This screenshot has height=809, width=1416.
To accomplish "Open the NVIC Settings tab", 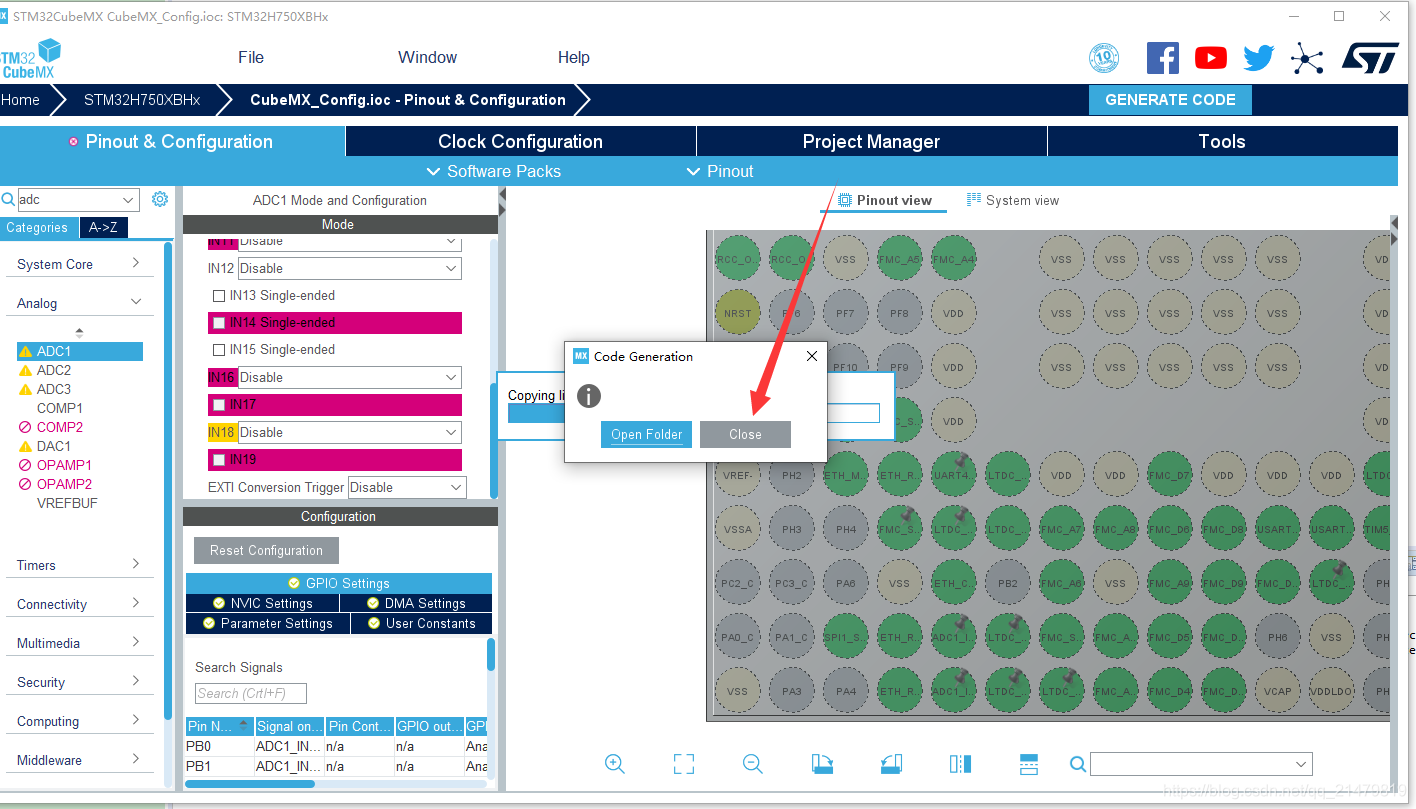I will [262, 603].
